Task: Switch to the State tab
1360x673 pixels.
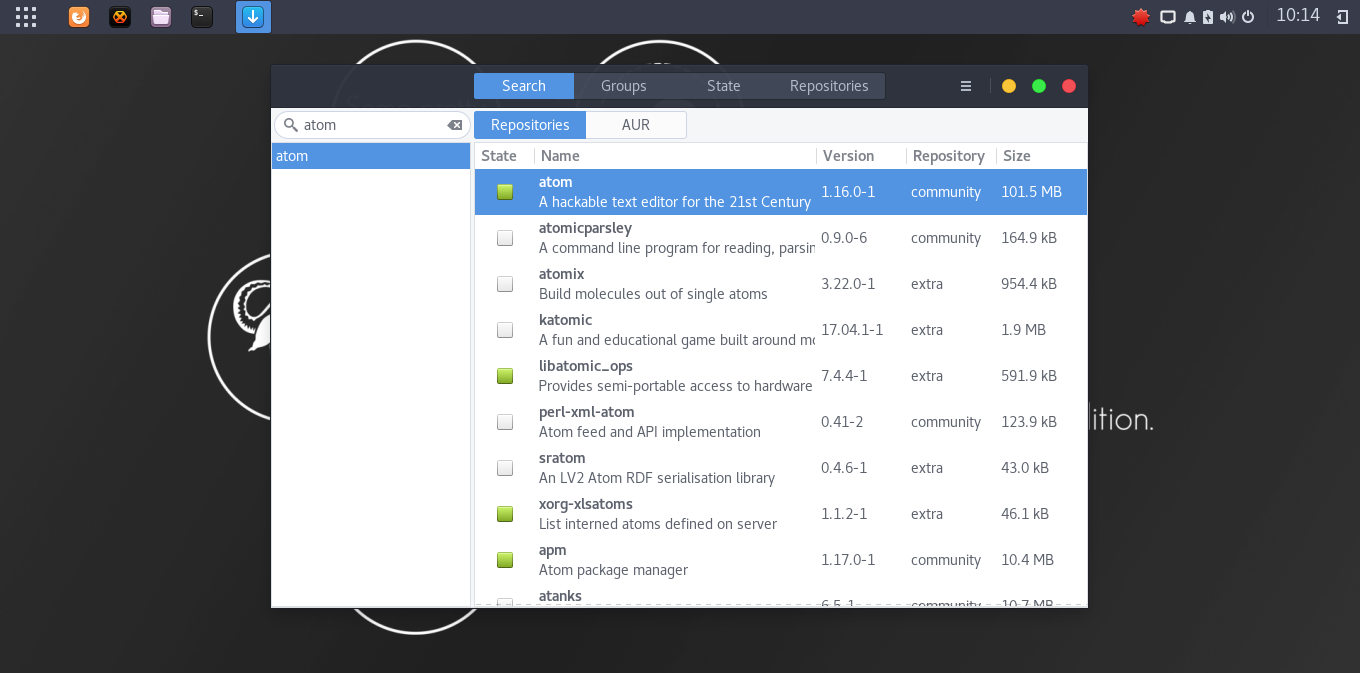Action: [724, 86]
